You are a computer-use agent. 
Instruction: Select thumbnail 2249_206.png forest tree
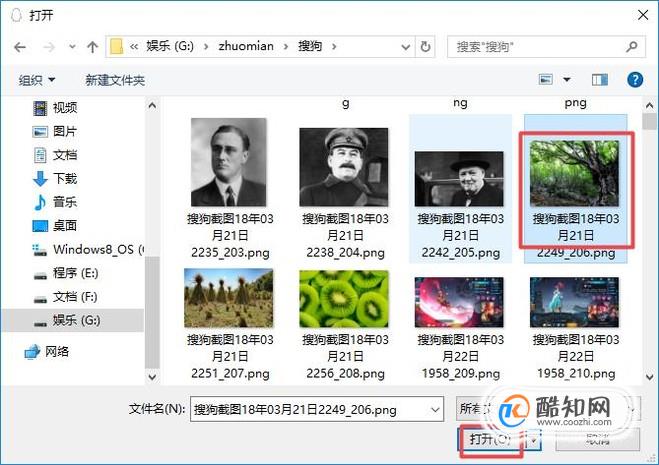(574, 173)
